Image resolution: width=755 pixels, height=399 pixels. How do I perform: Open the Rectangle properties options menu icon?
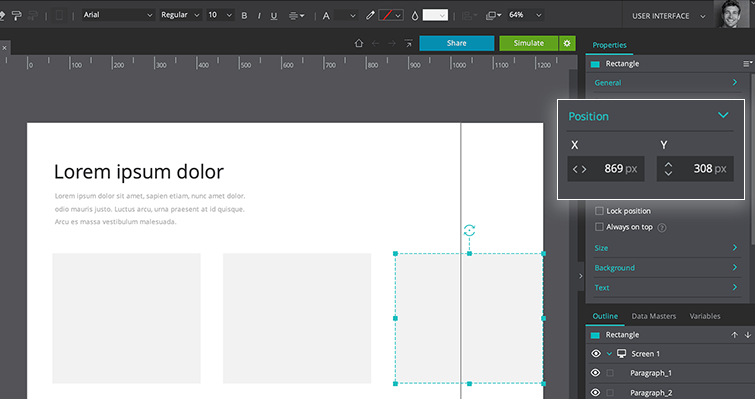[747, 64]
